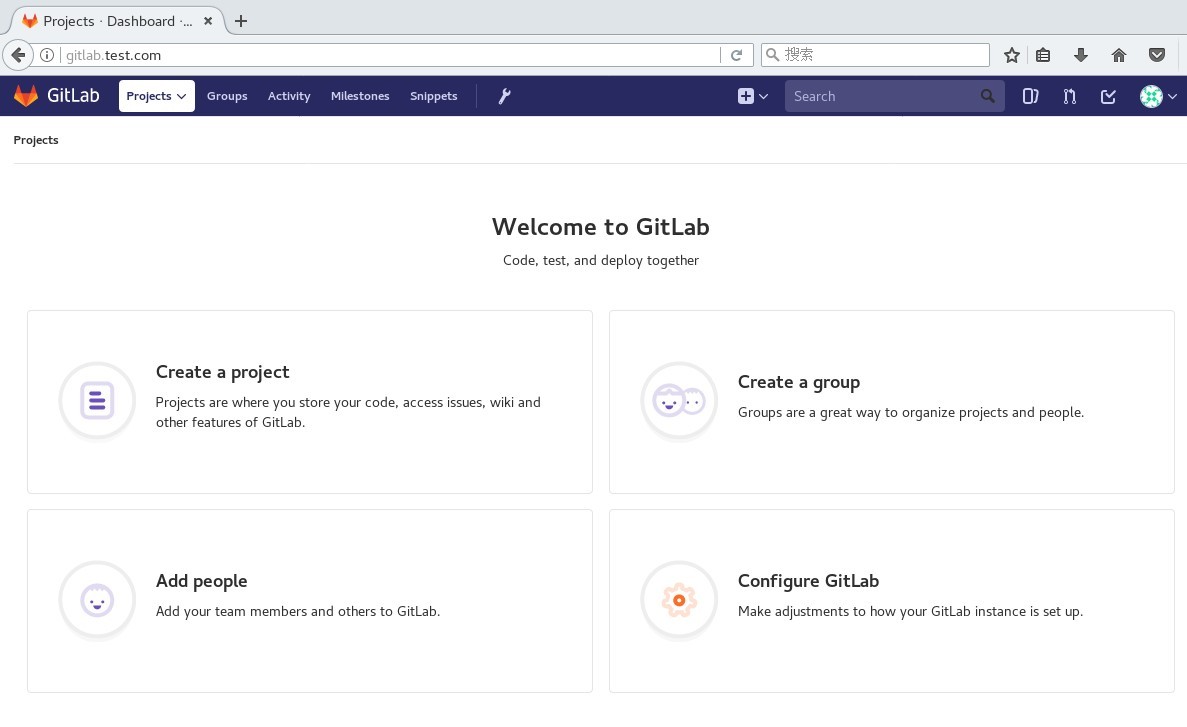Go to the browser home page icon
This screenshot has height=727, width=1187.
pyautogui.click(x=1119, y=55)
